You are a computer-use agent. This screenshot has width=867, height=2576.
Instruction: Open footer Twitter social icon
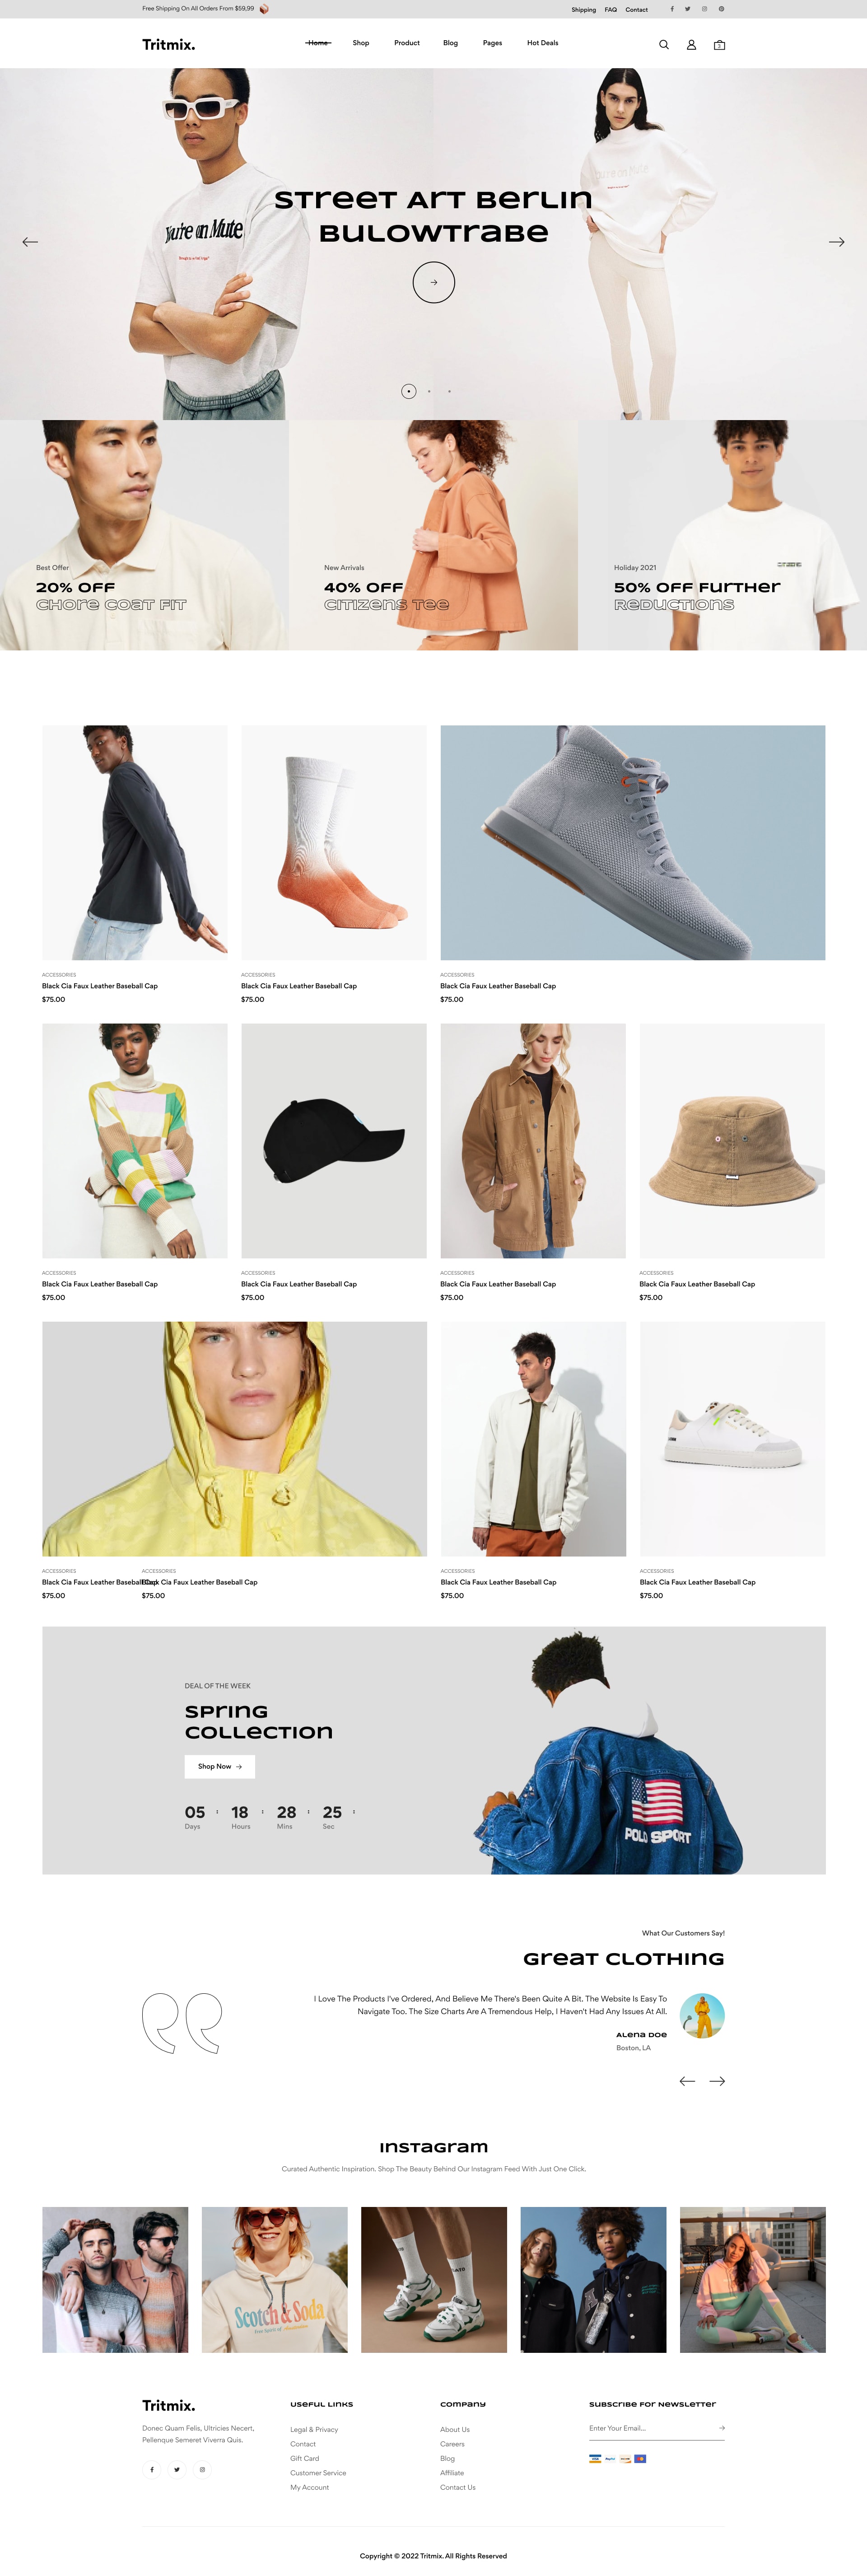(x=177, y=2469)
